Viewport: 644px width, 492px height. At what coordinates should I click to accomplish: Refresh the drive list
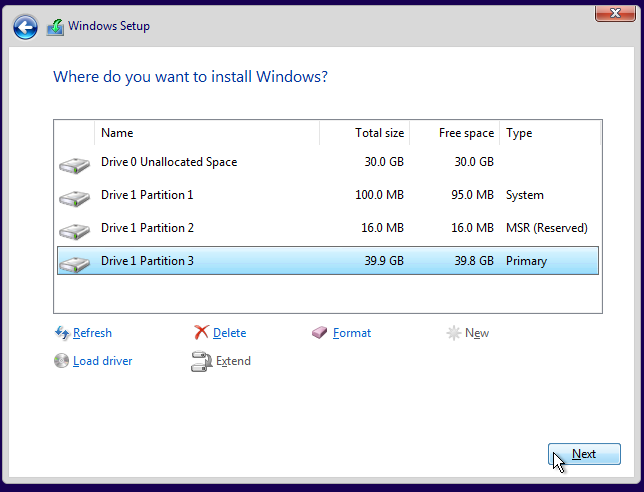coord(92,333)
